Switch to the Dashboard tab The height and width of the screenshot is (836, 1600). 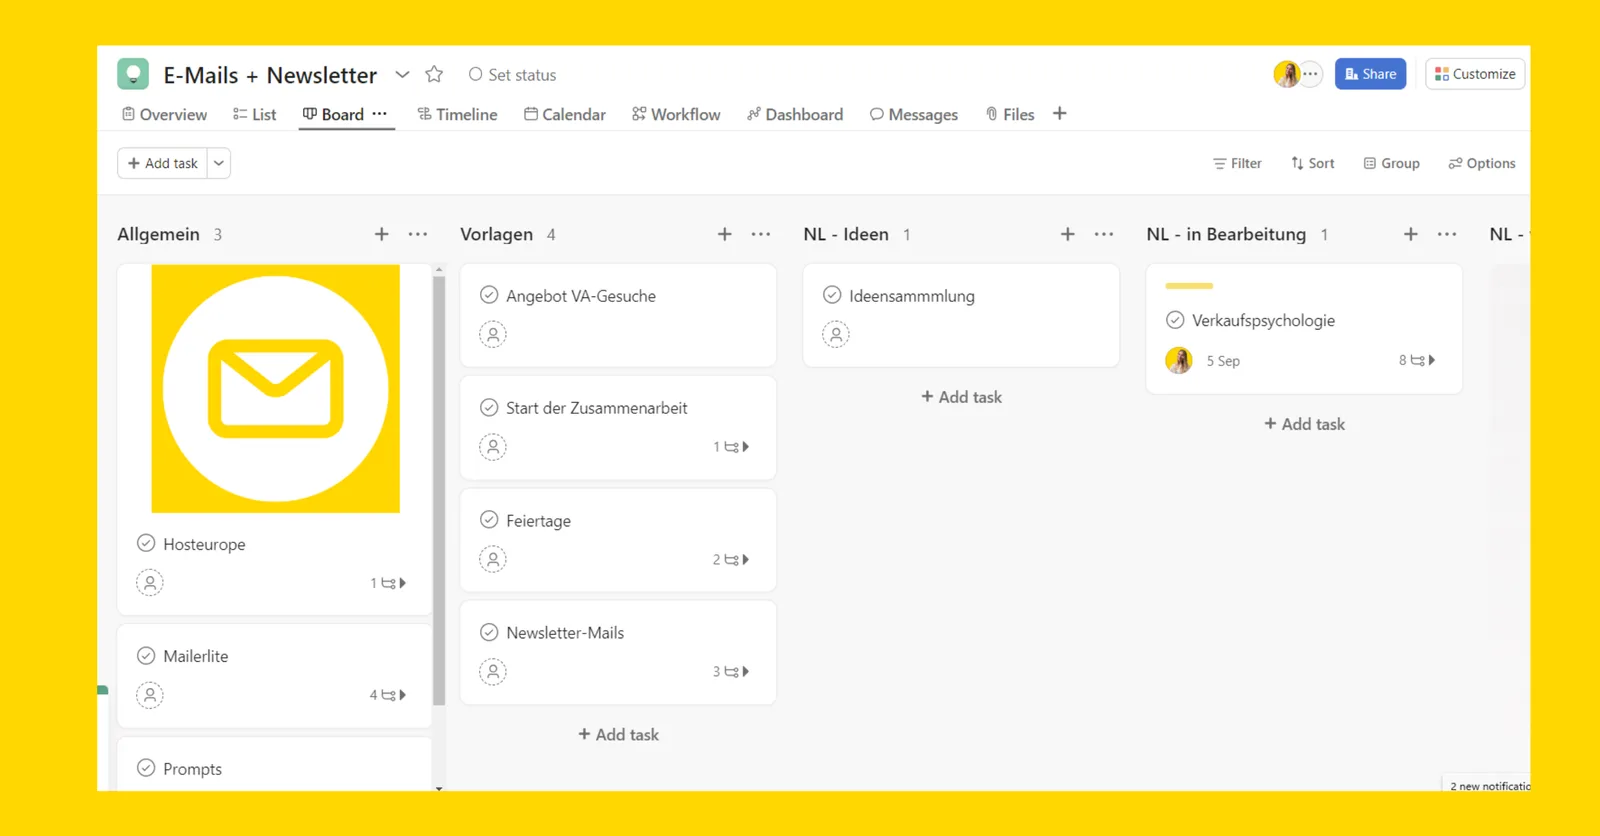(795, 114)
